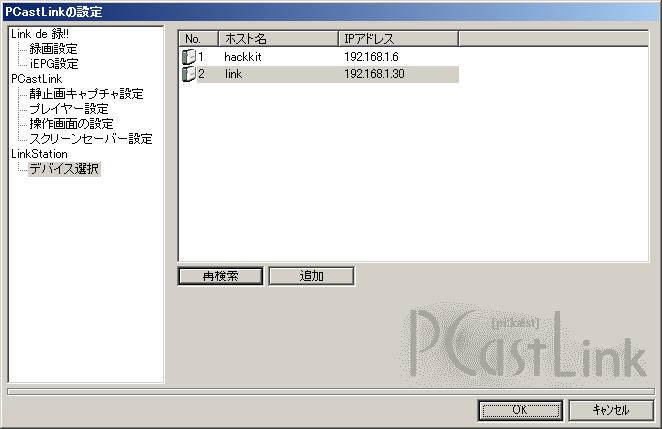Choose 操作画面の設定 in tree
662x429 pixels.
click(71, 124)
